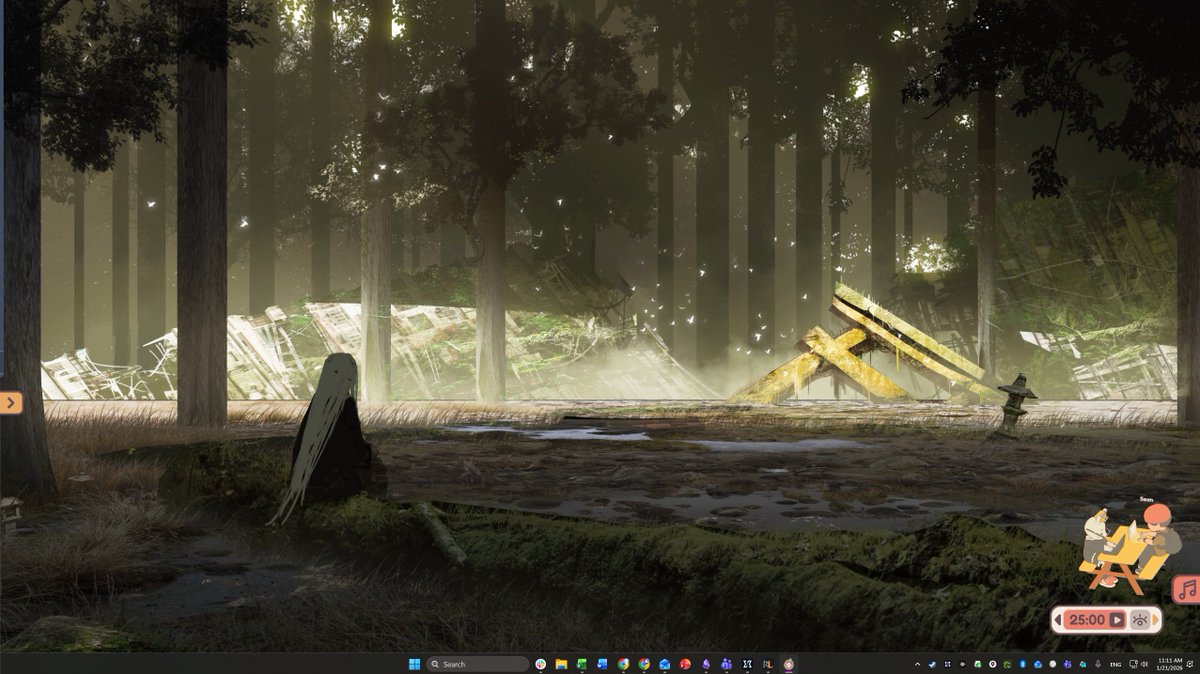
Task: Open network settings from tray icon
Action: click(1133, 664)
